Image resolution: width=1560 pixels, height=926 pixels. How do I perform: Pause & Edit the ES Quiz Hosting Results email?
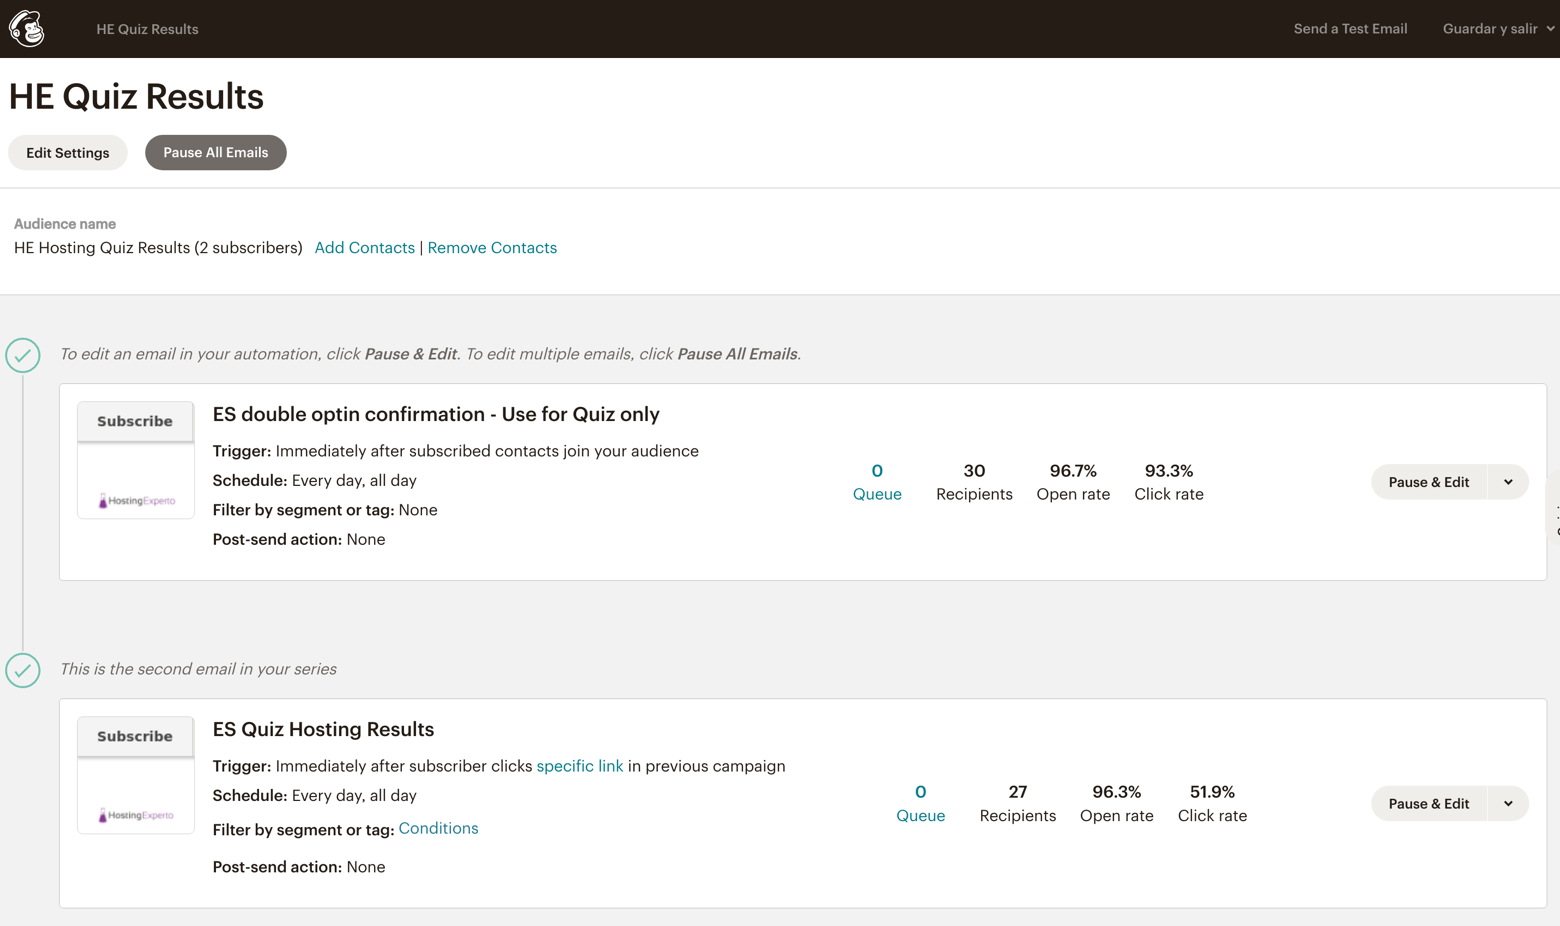tap(1429, 804)
